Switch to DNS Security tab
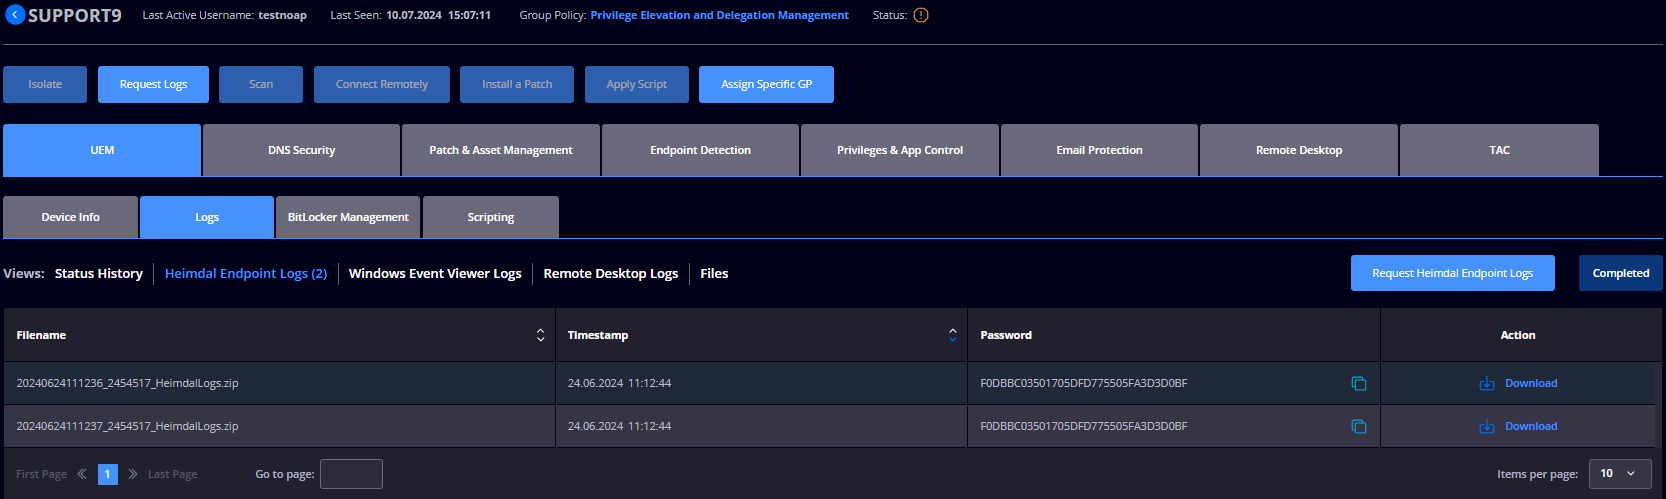Screen dimensions: 1666x499 tap(301, 150)
